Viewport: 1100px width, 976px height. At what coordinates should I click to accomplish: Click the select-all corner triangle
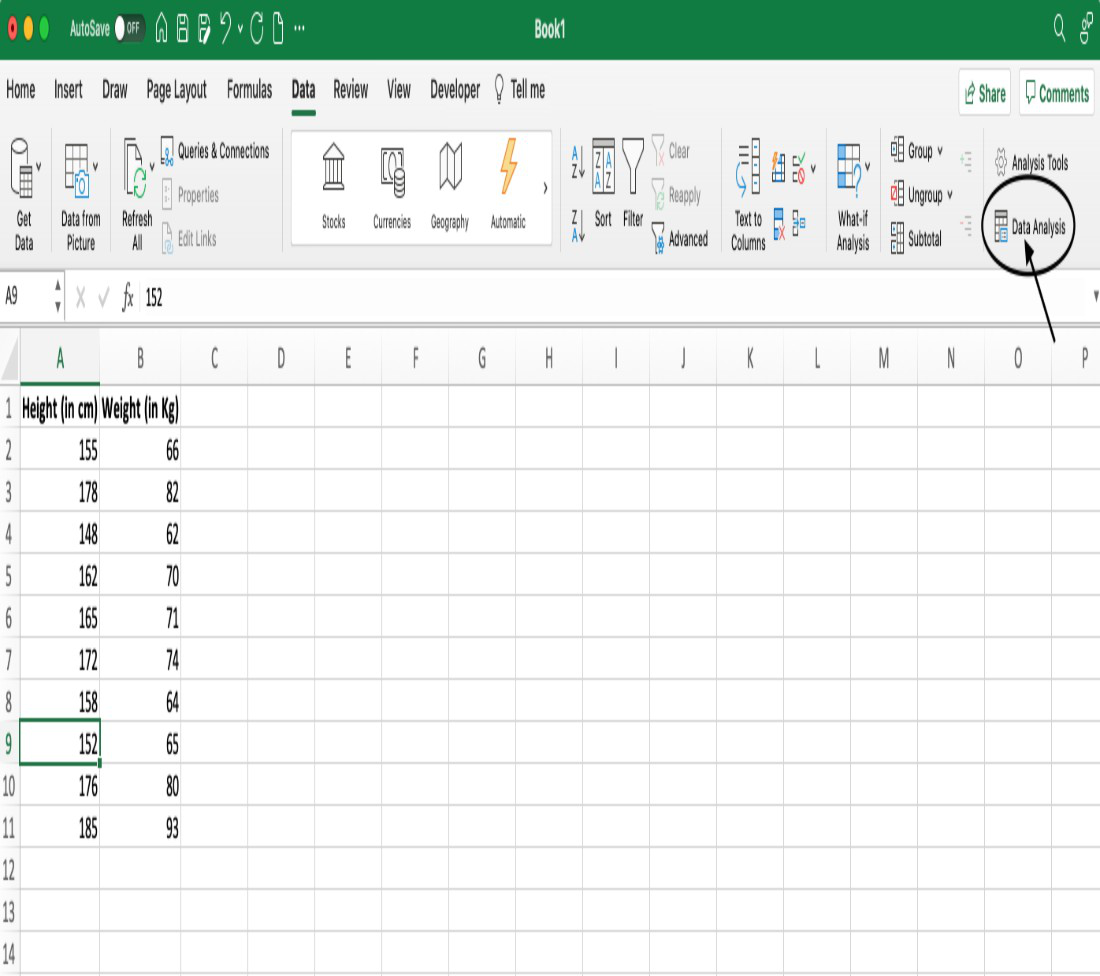[x=10, y=359]
